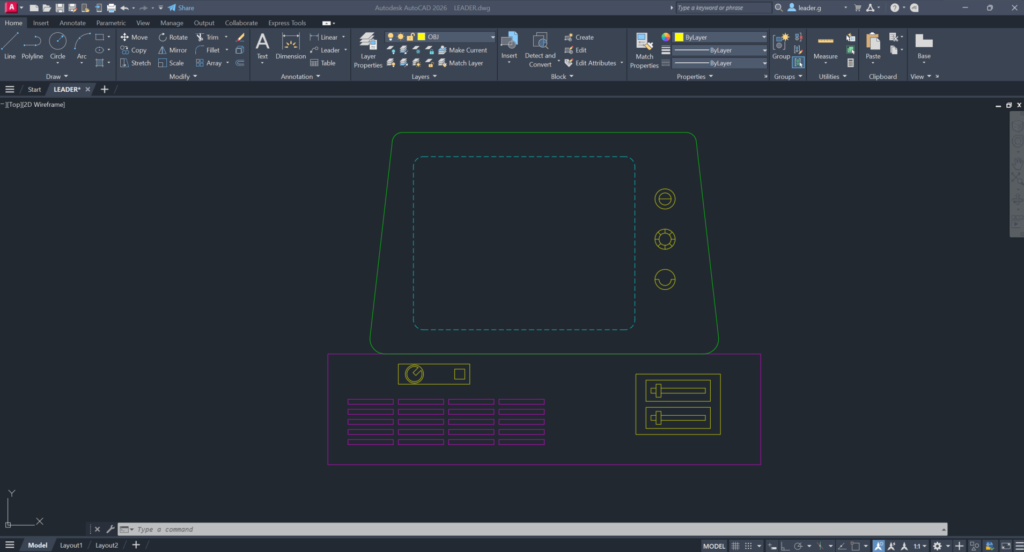
Task: Switch to the Annotate ribbon tab
Action: tap(72, 22)
